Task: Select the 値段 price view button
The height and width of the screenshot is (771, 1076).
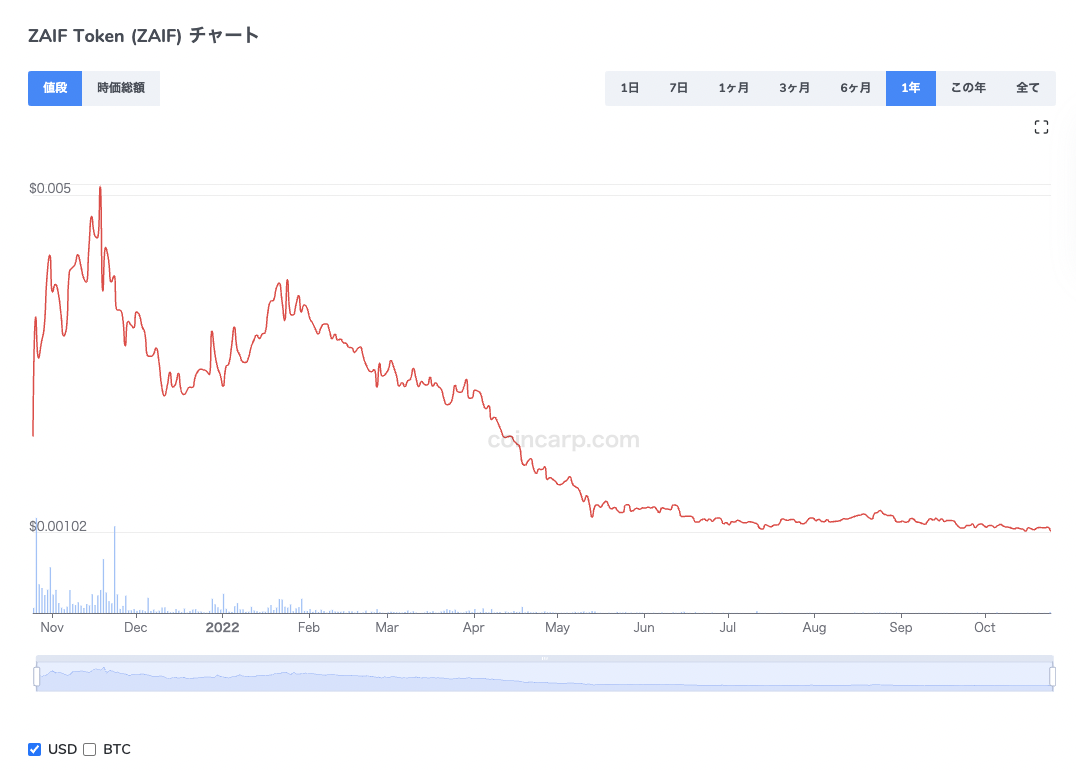Action: click(55, 88)
